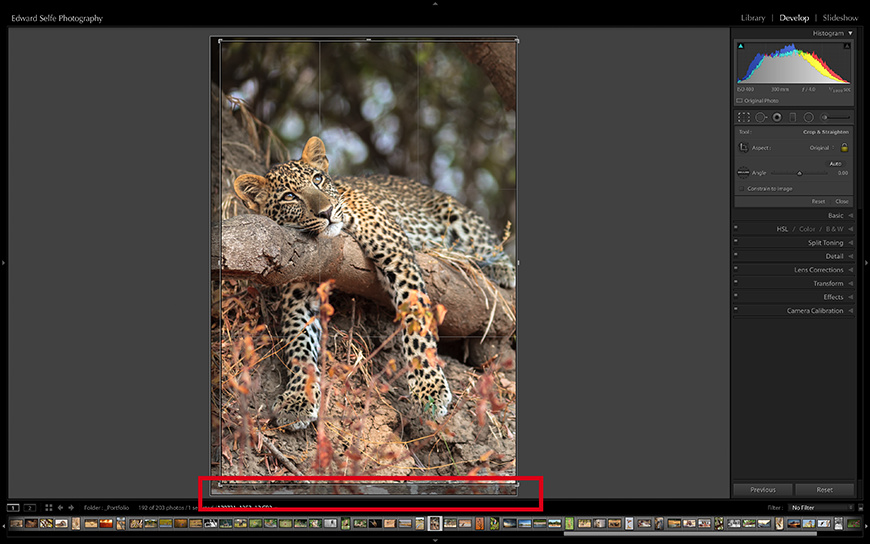
Task: Click the Crop Frame tool next to Aspect
Action: click(743, 148)
